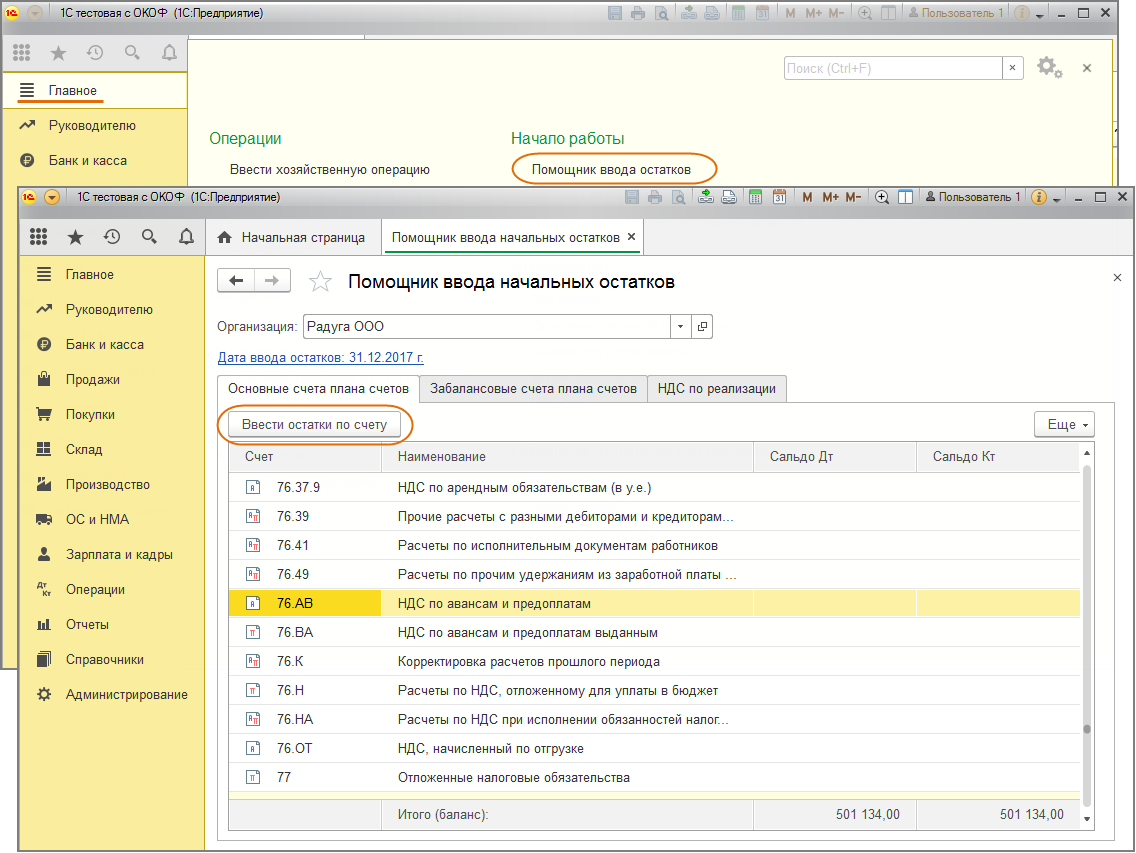This screenshot has height=853, width=1136.
Task: Open Помощник ввода остатков link in back window
Action: tap(611, 170)
